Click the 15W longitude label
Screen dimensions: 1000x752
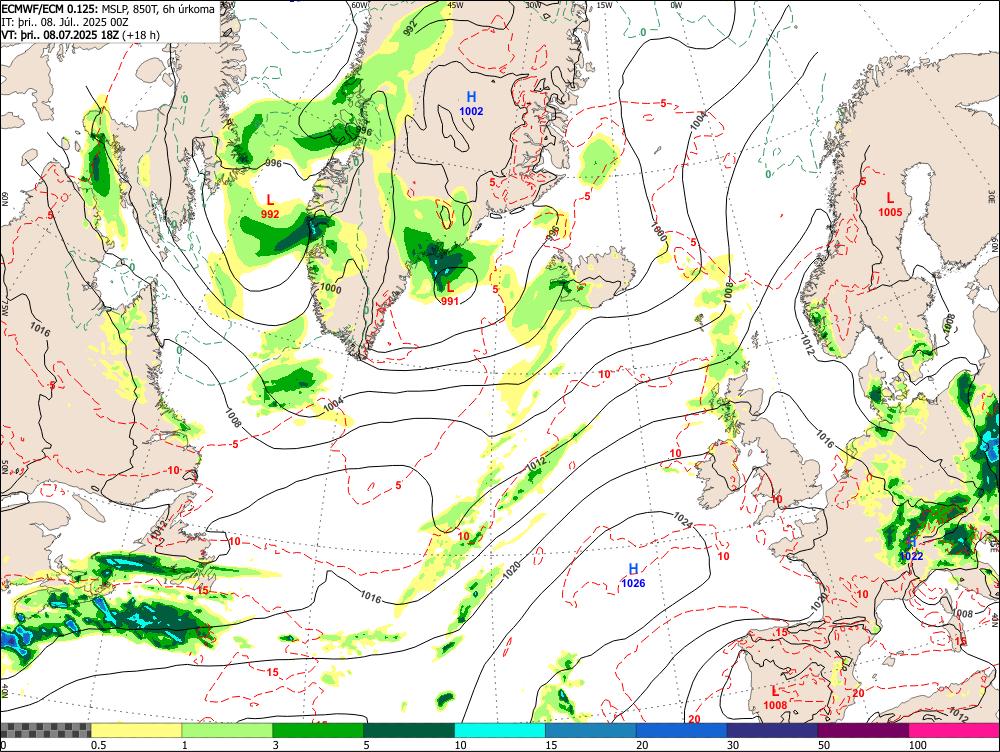[x=604, y=4]
